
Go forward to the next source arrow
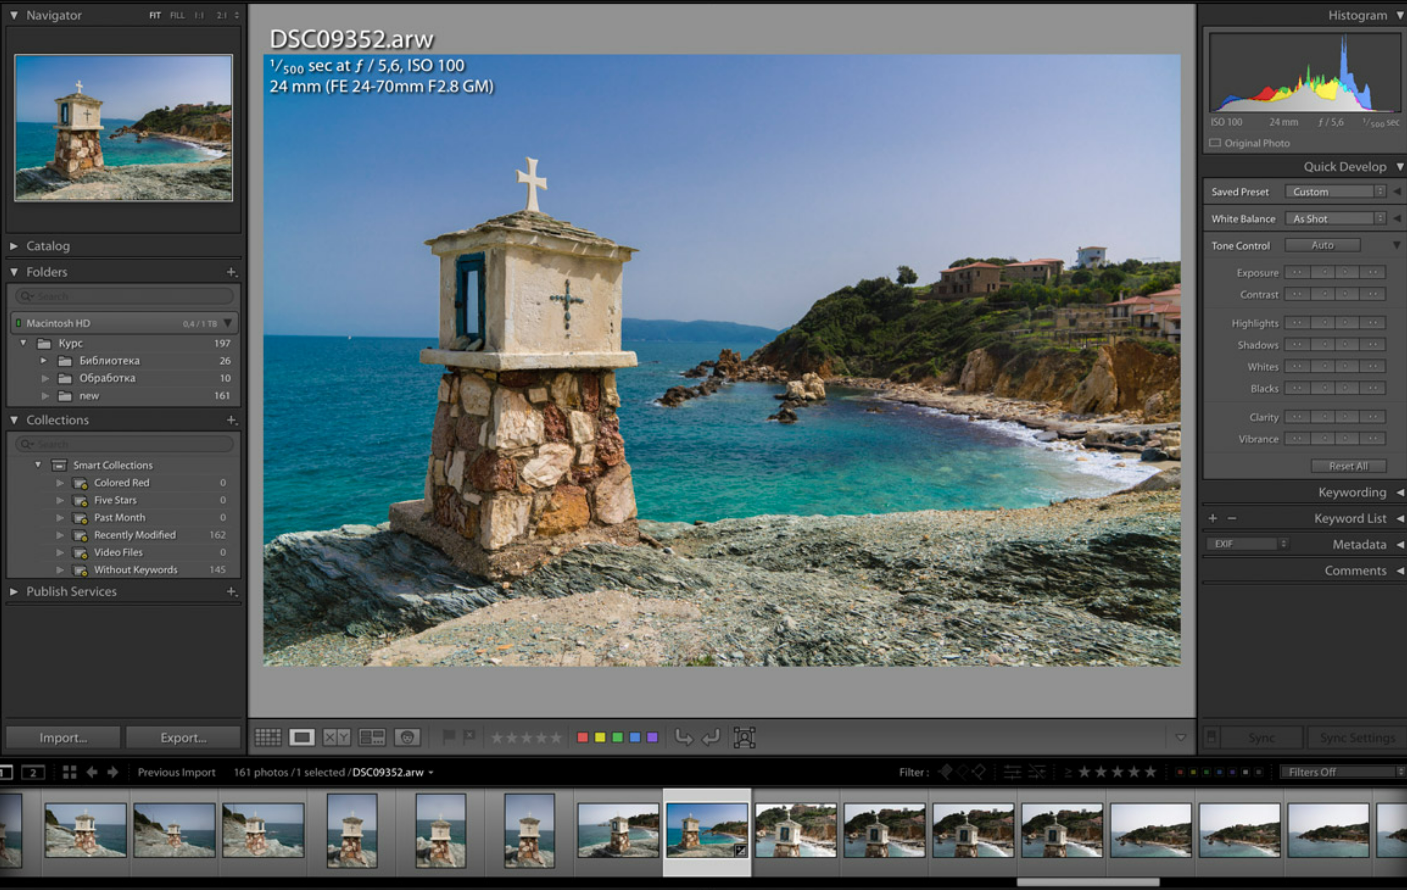coord(113,772)
